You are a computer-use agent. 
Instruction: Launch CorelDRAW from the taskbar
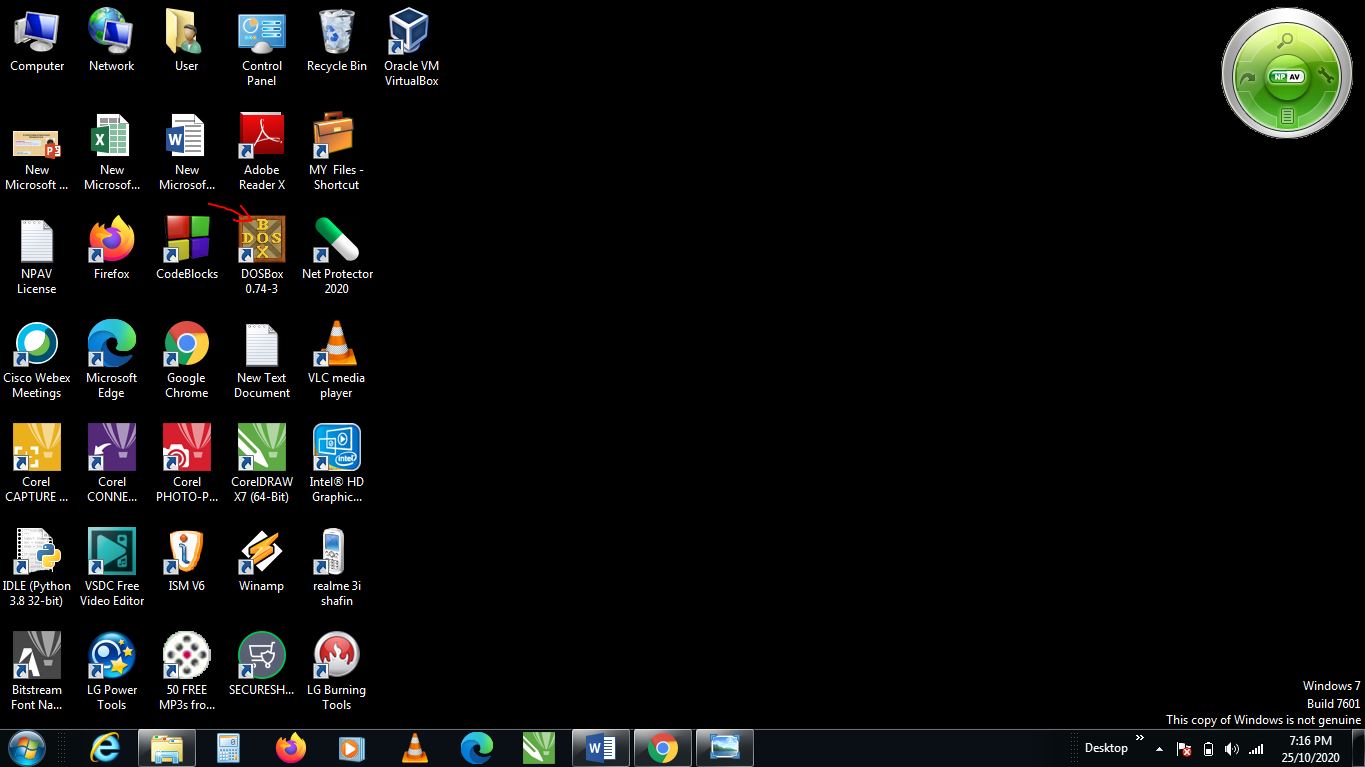point(538,748)
